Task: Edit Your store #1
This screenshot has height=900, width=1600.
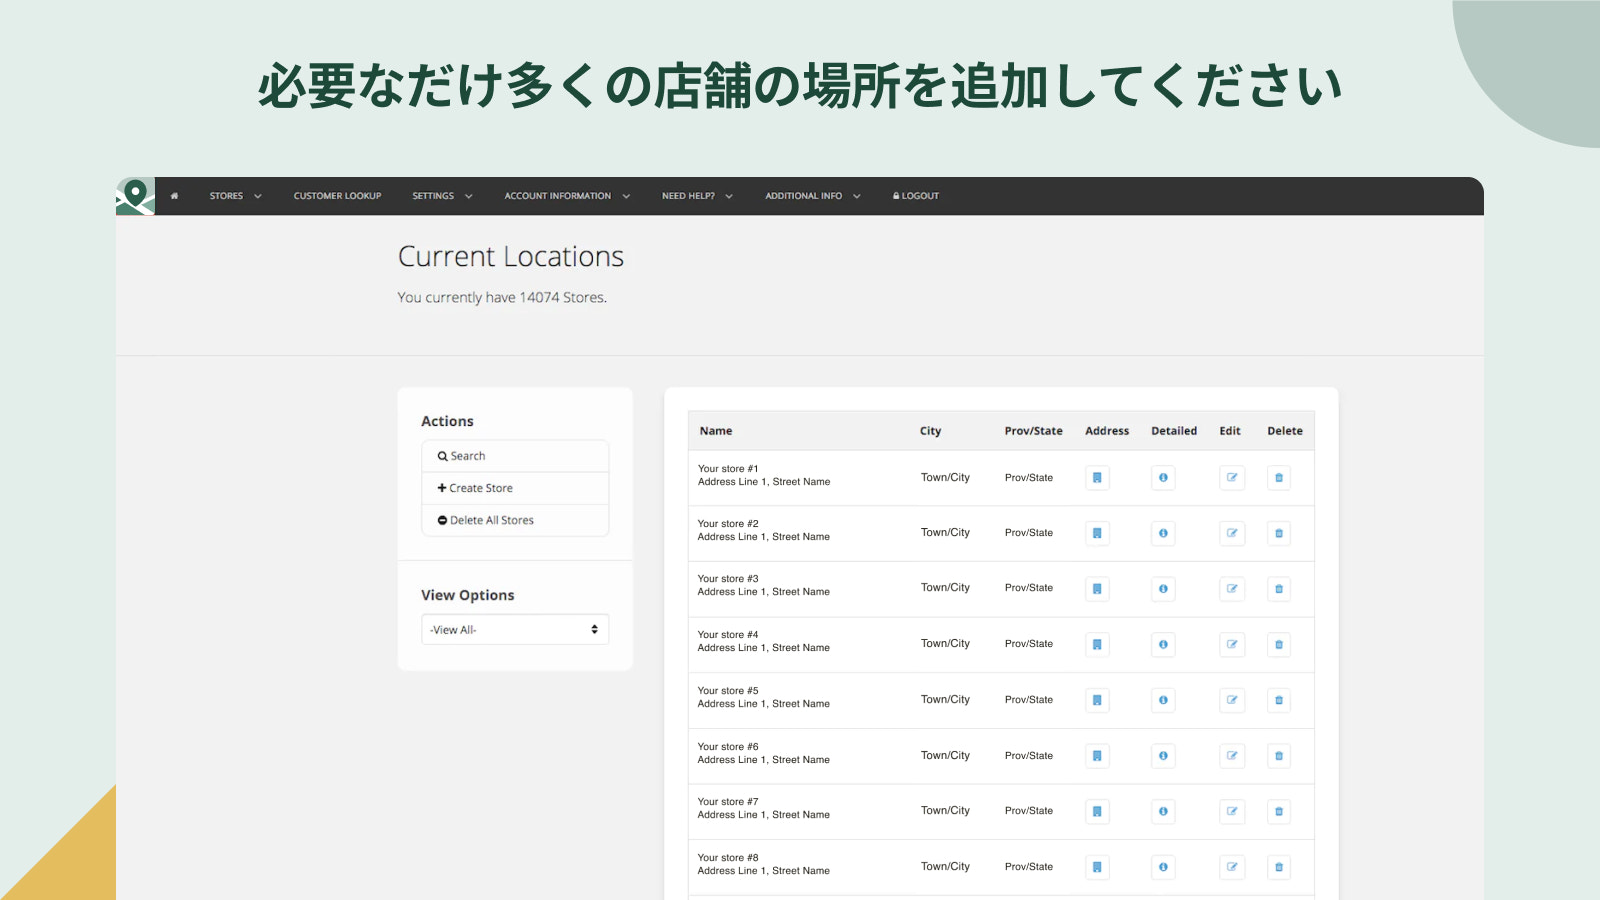Action: pyautogui.click(x=1232, y=478)
